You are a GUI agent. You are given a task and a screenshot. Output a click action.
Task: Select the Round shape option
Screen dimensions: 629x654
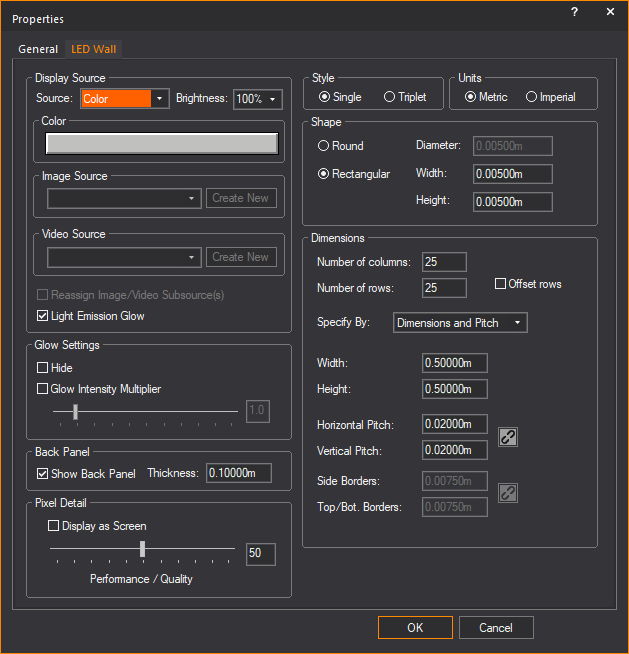point(324,146)
